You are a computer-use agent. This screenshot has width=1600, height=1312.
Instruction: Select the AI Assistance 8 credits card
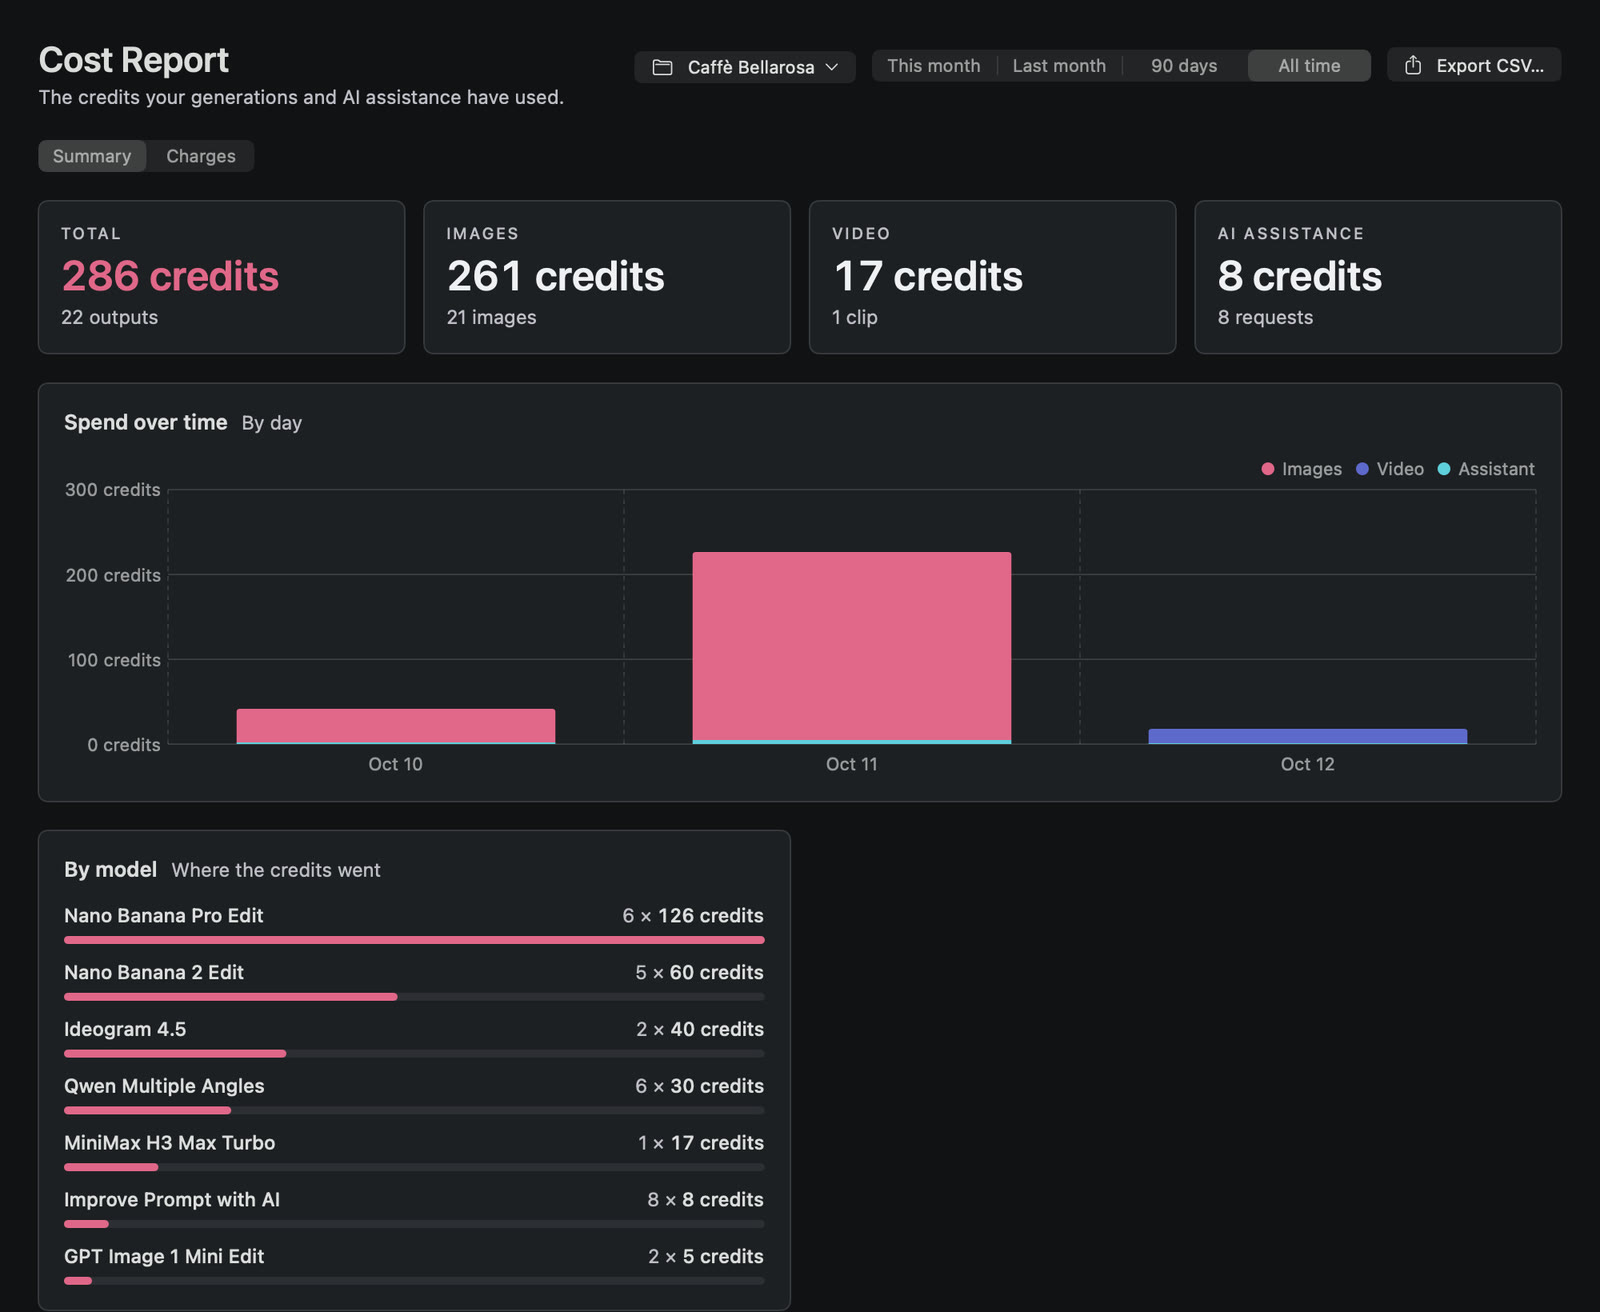1378,277
